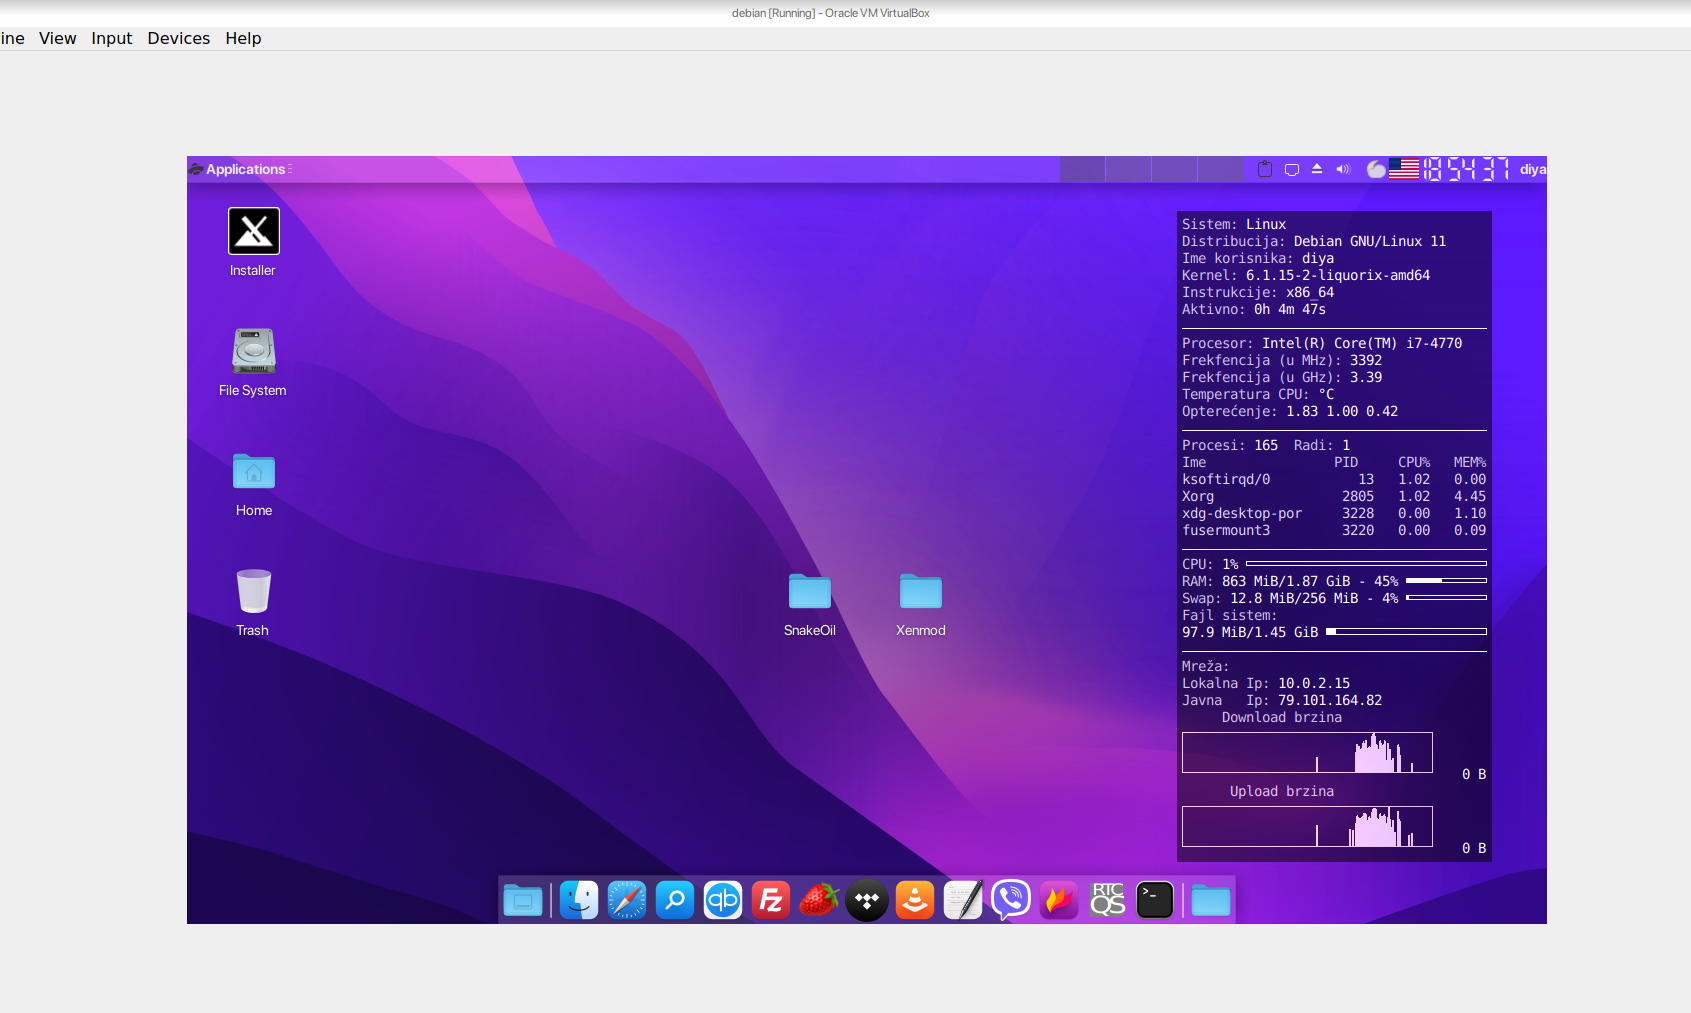Open the VirtualBox Help menu
The width and height of the screenshot is (1691, 1013).
click(x=243, y=38)
